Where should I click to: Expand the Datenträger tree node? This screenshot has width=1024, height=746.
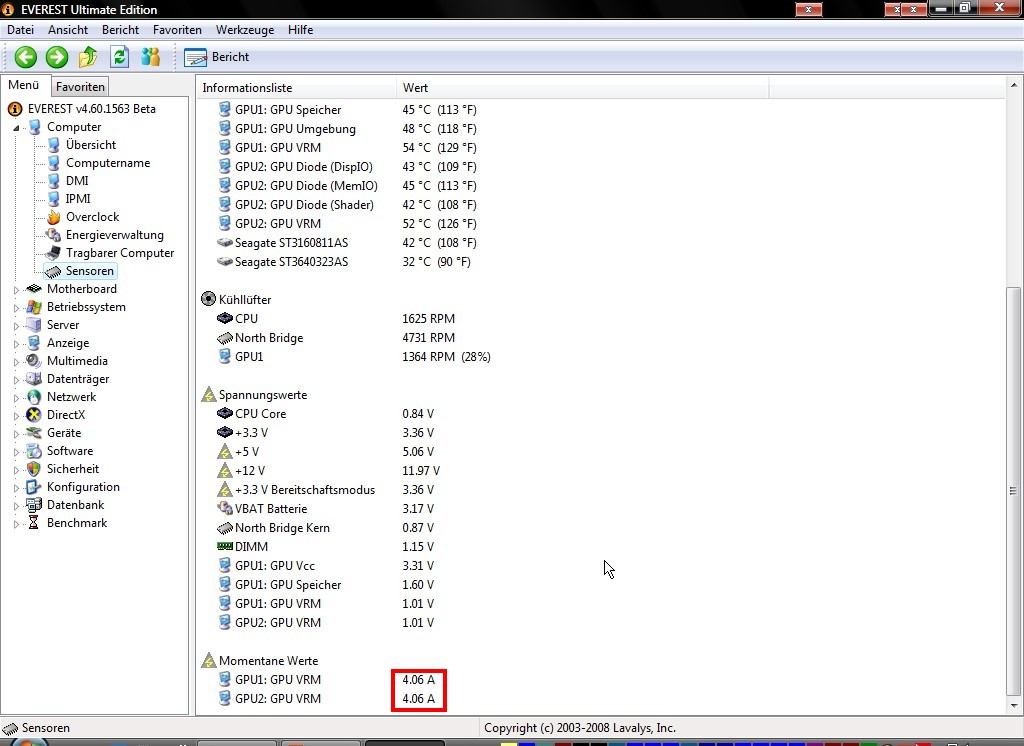[16, 380]
